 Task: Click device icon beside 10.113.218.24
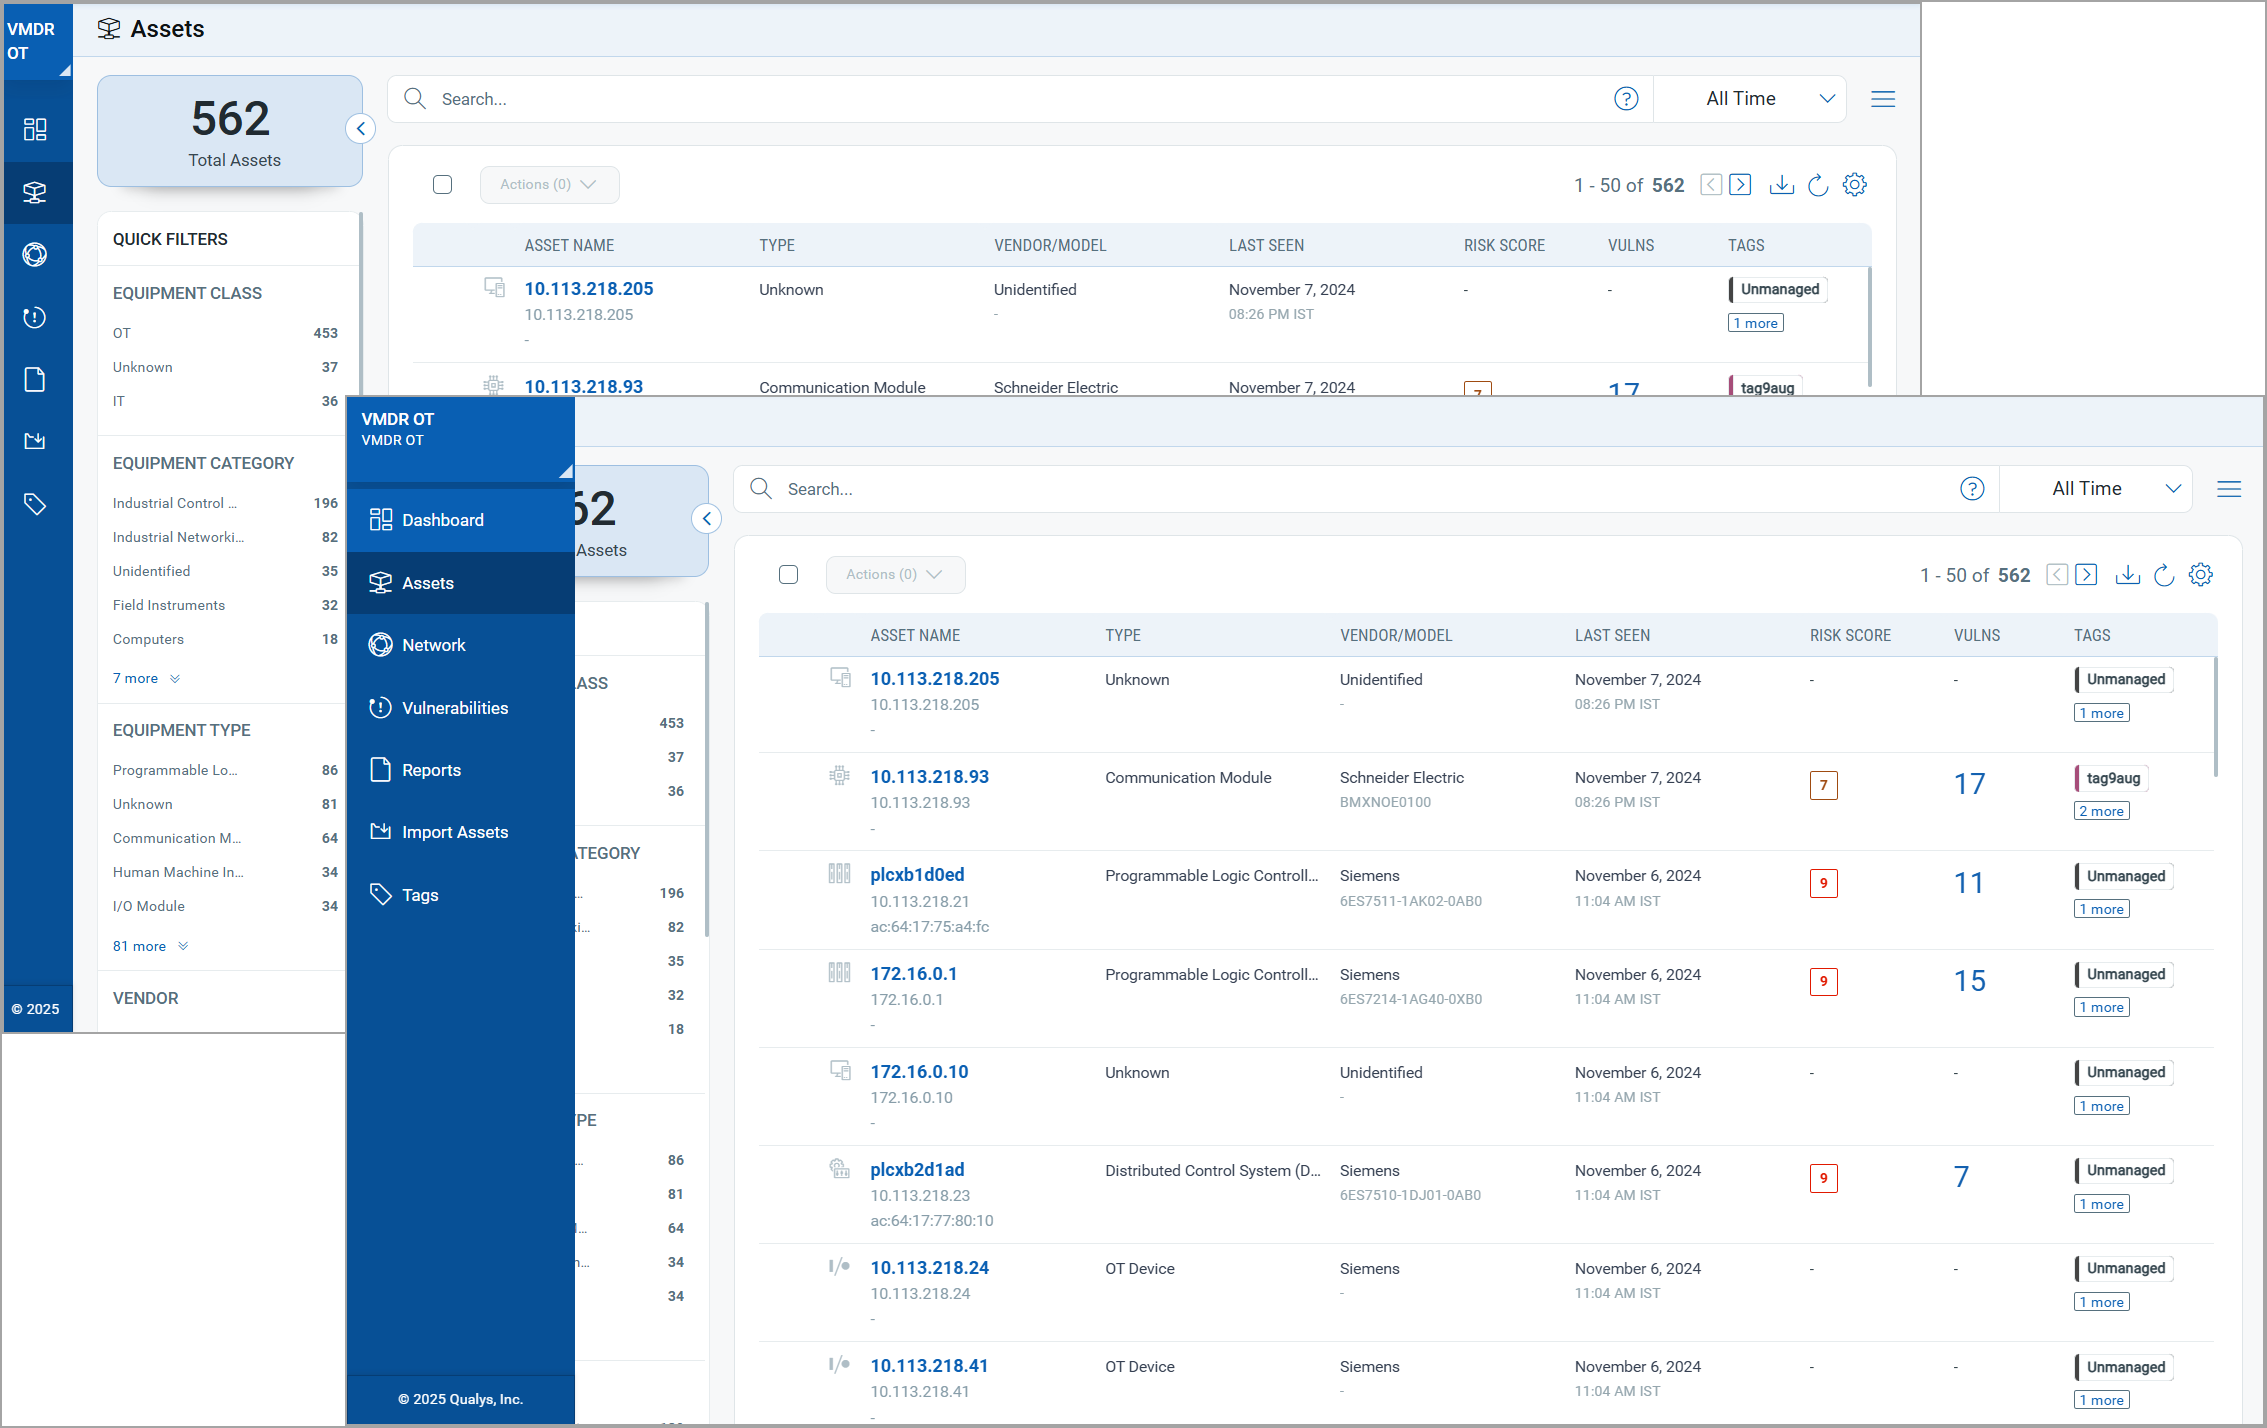point(839,1267)
